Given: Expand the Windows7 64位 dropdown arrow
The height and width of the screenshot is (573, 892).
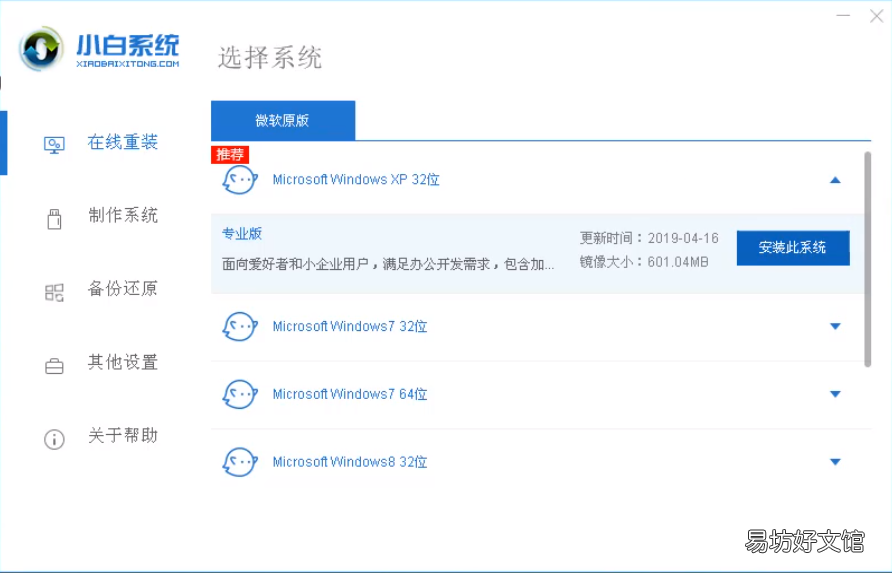Looking at the screenshot, I should [835, 394].
